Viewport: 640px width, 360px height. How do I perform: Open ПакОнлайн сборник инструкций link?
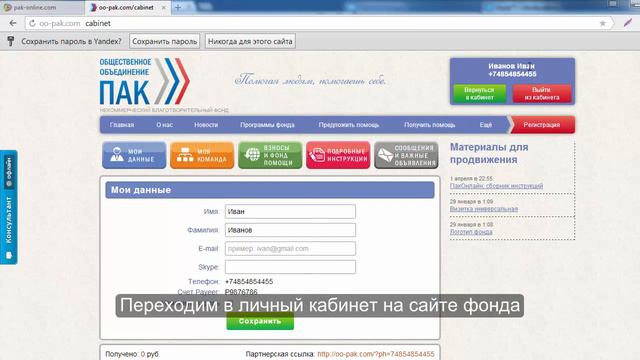click(x=496, y=186)
